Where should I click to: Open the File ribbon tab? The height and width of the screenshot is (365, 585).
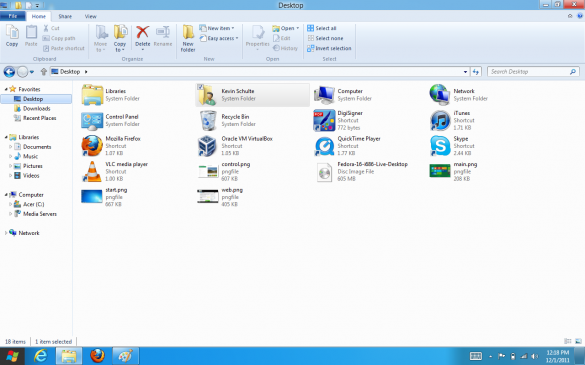pyautogui.click(x=13, y=16)
